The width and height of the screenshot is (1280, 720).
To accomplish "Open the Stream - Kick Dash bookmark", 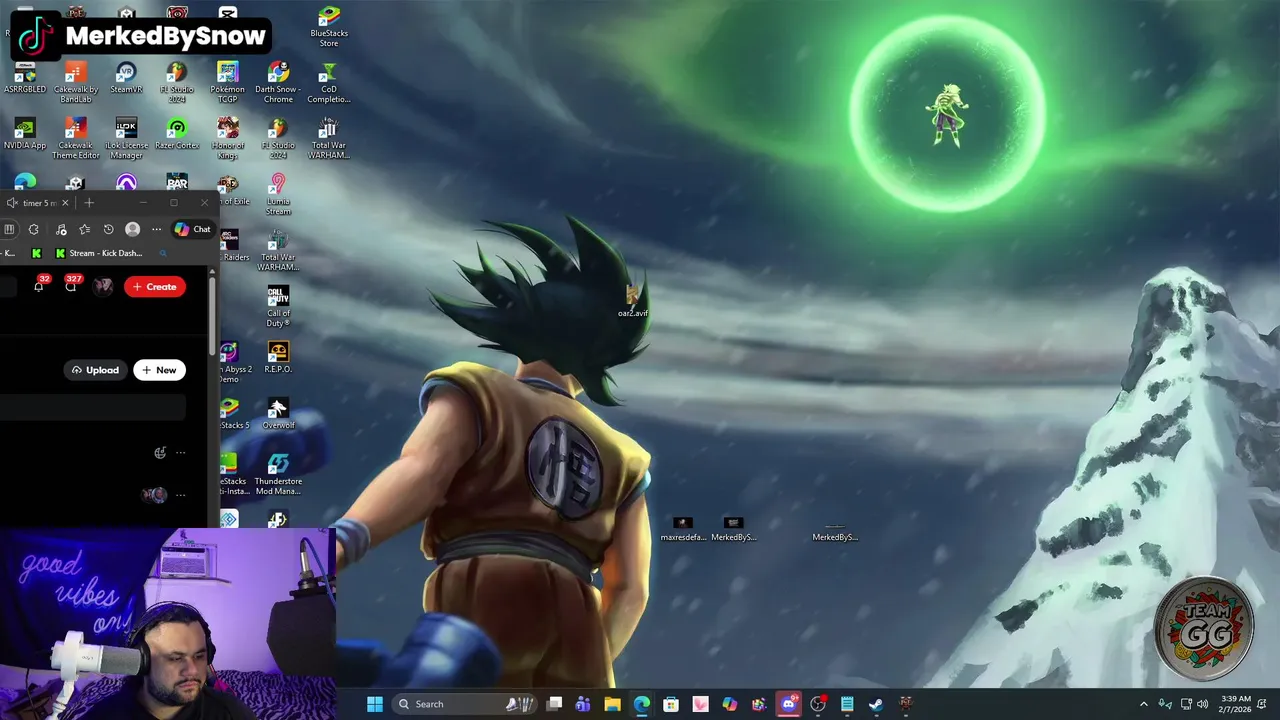I will (99, 253).
